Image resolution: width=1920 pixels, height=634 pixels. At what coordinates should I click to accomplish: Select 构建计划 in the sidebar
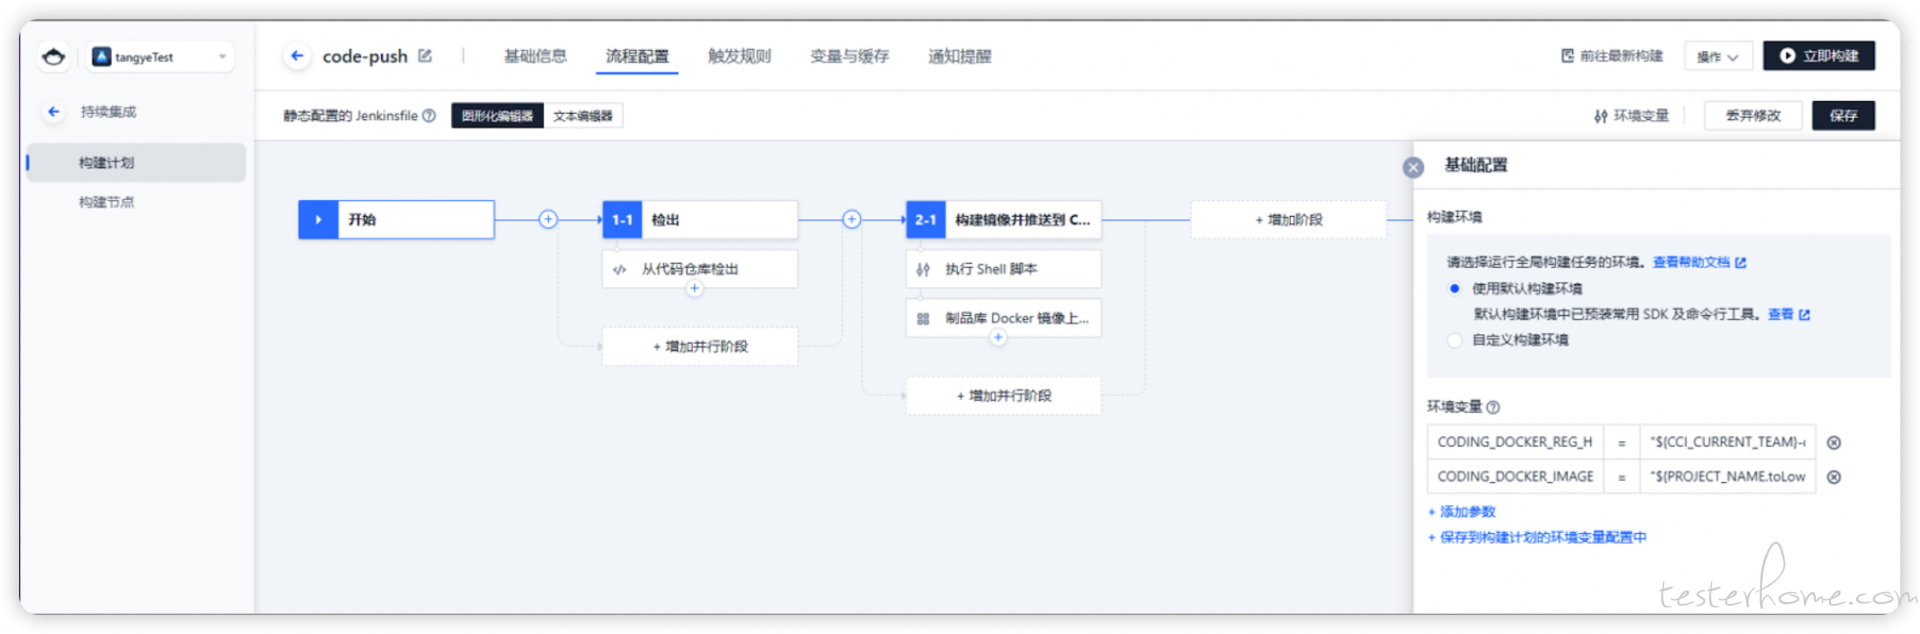pos(136,162)
